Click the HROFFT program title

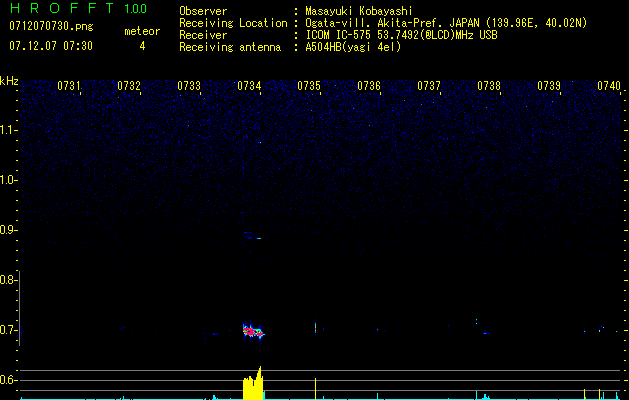pos(62,8)
